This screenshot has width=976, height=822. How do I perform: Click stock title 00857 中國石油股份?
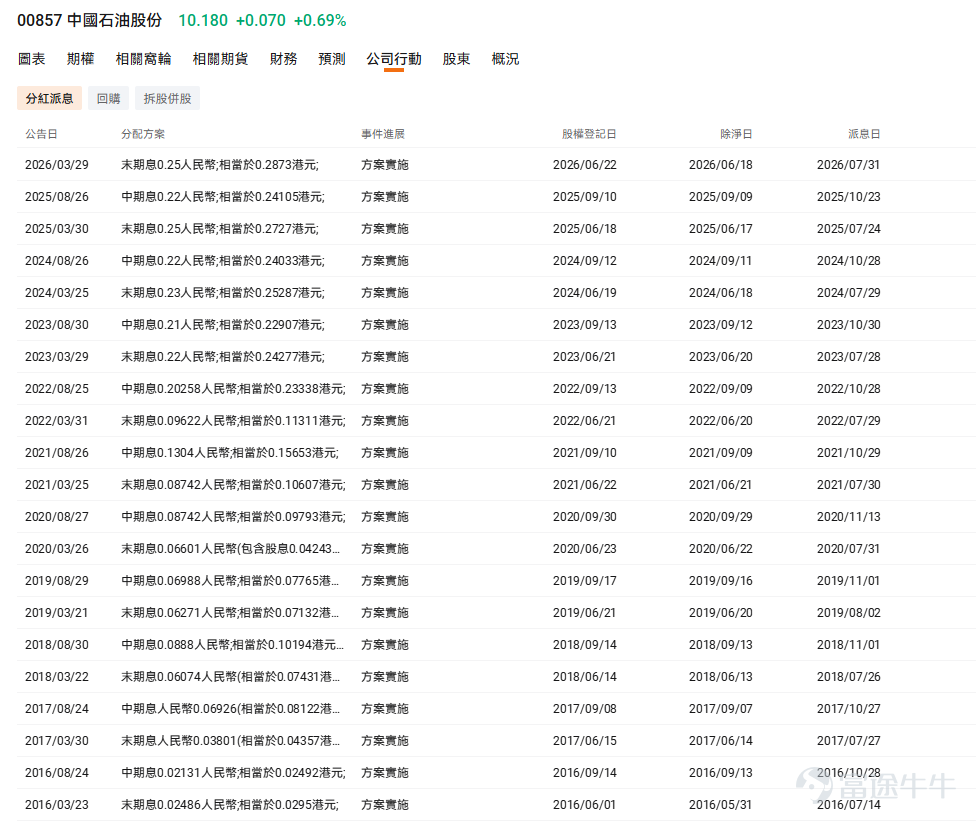pos(90,21)
